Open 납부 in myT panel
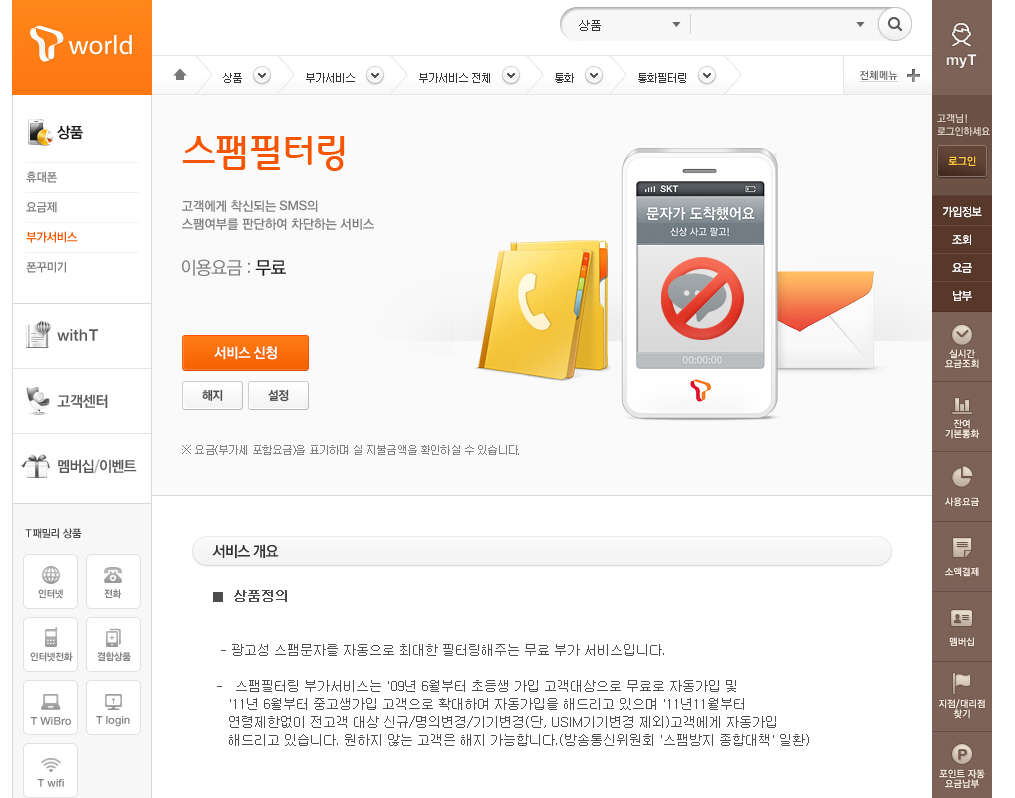 [961, 296]
